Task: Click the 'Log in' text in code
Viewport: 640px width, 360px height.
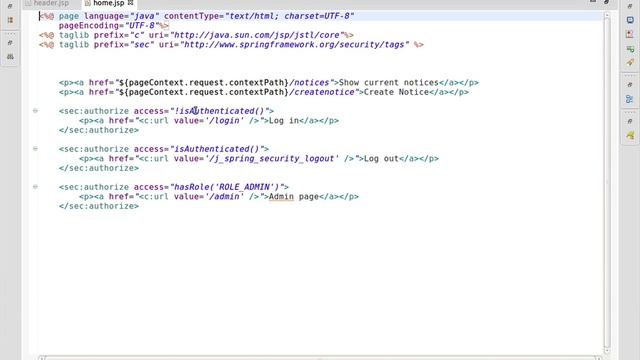Action: tap(284, 120)
